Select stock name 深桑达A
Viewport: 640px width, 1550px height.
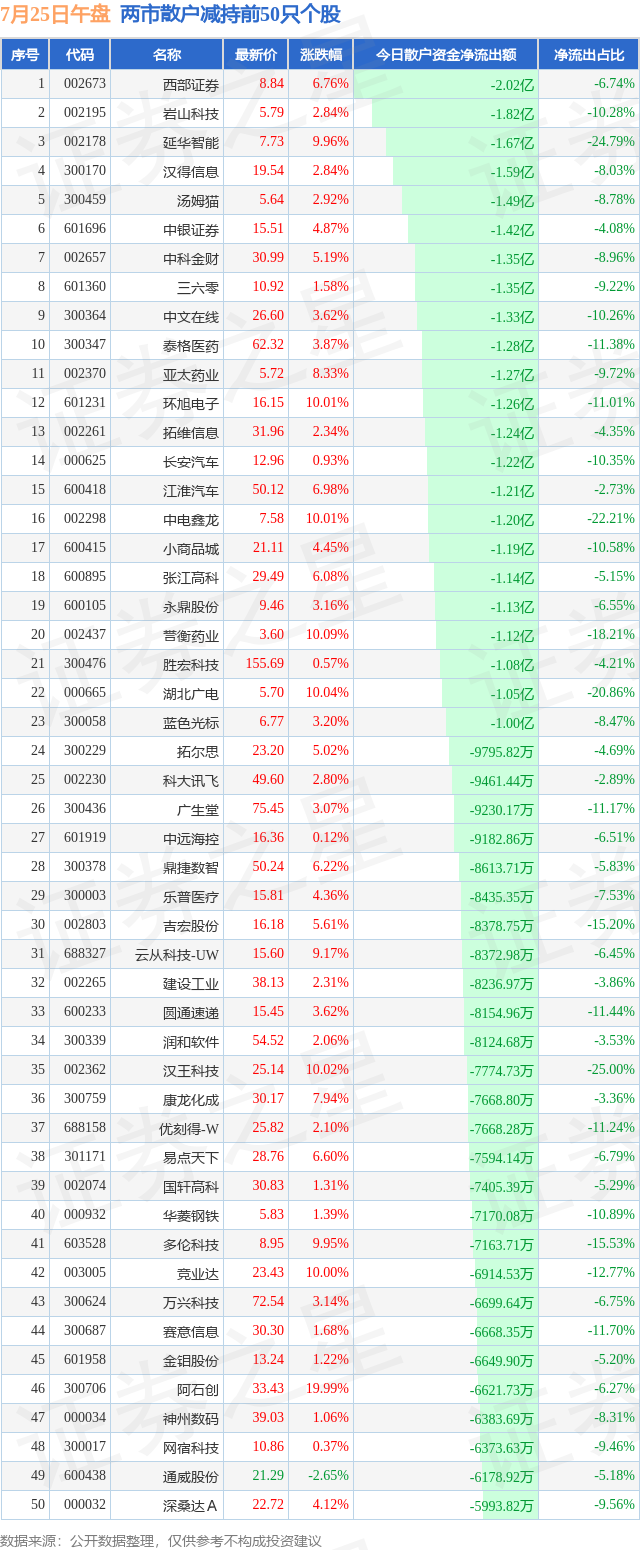pos(191,1505)
